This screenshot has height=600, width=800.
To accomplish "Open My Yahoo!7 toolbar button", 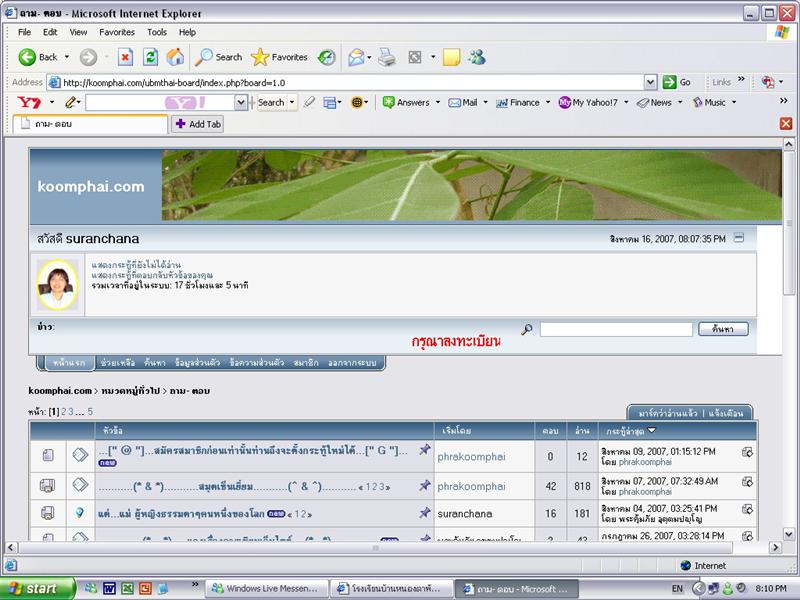I will coord(588,103).
